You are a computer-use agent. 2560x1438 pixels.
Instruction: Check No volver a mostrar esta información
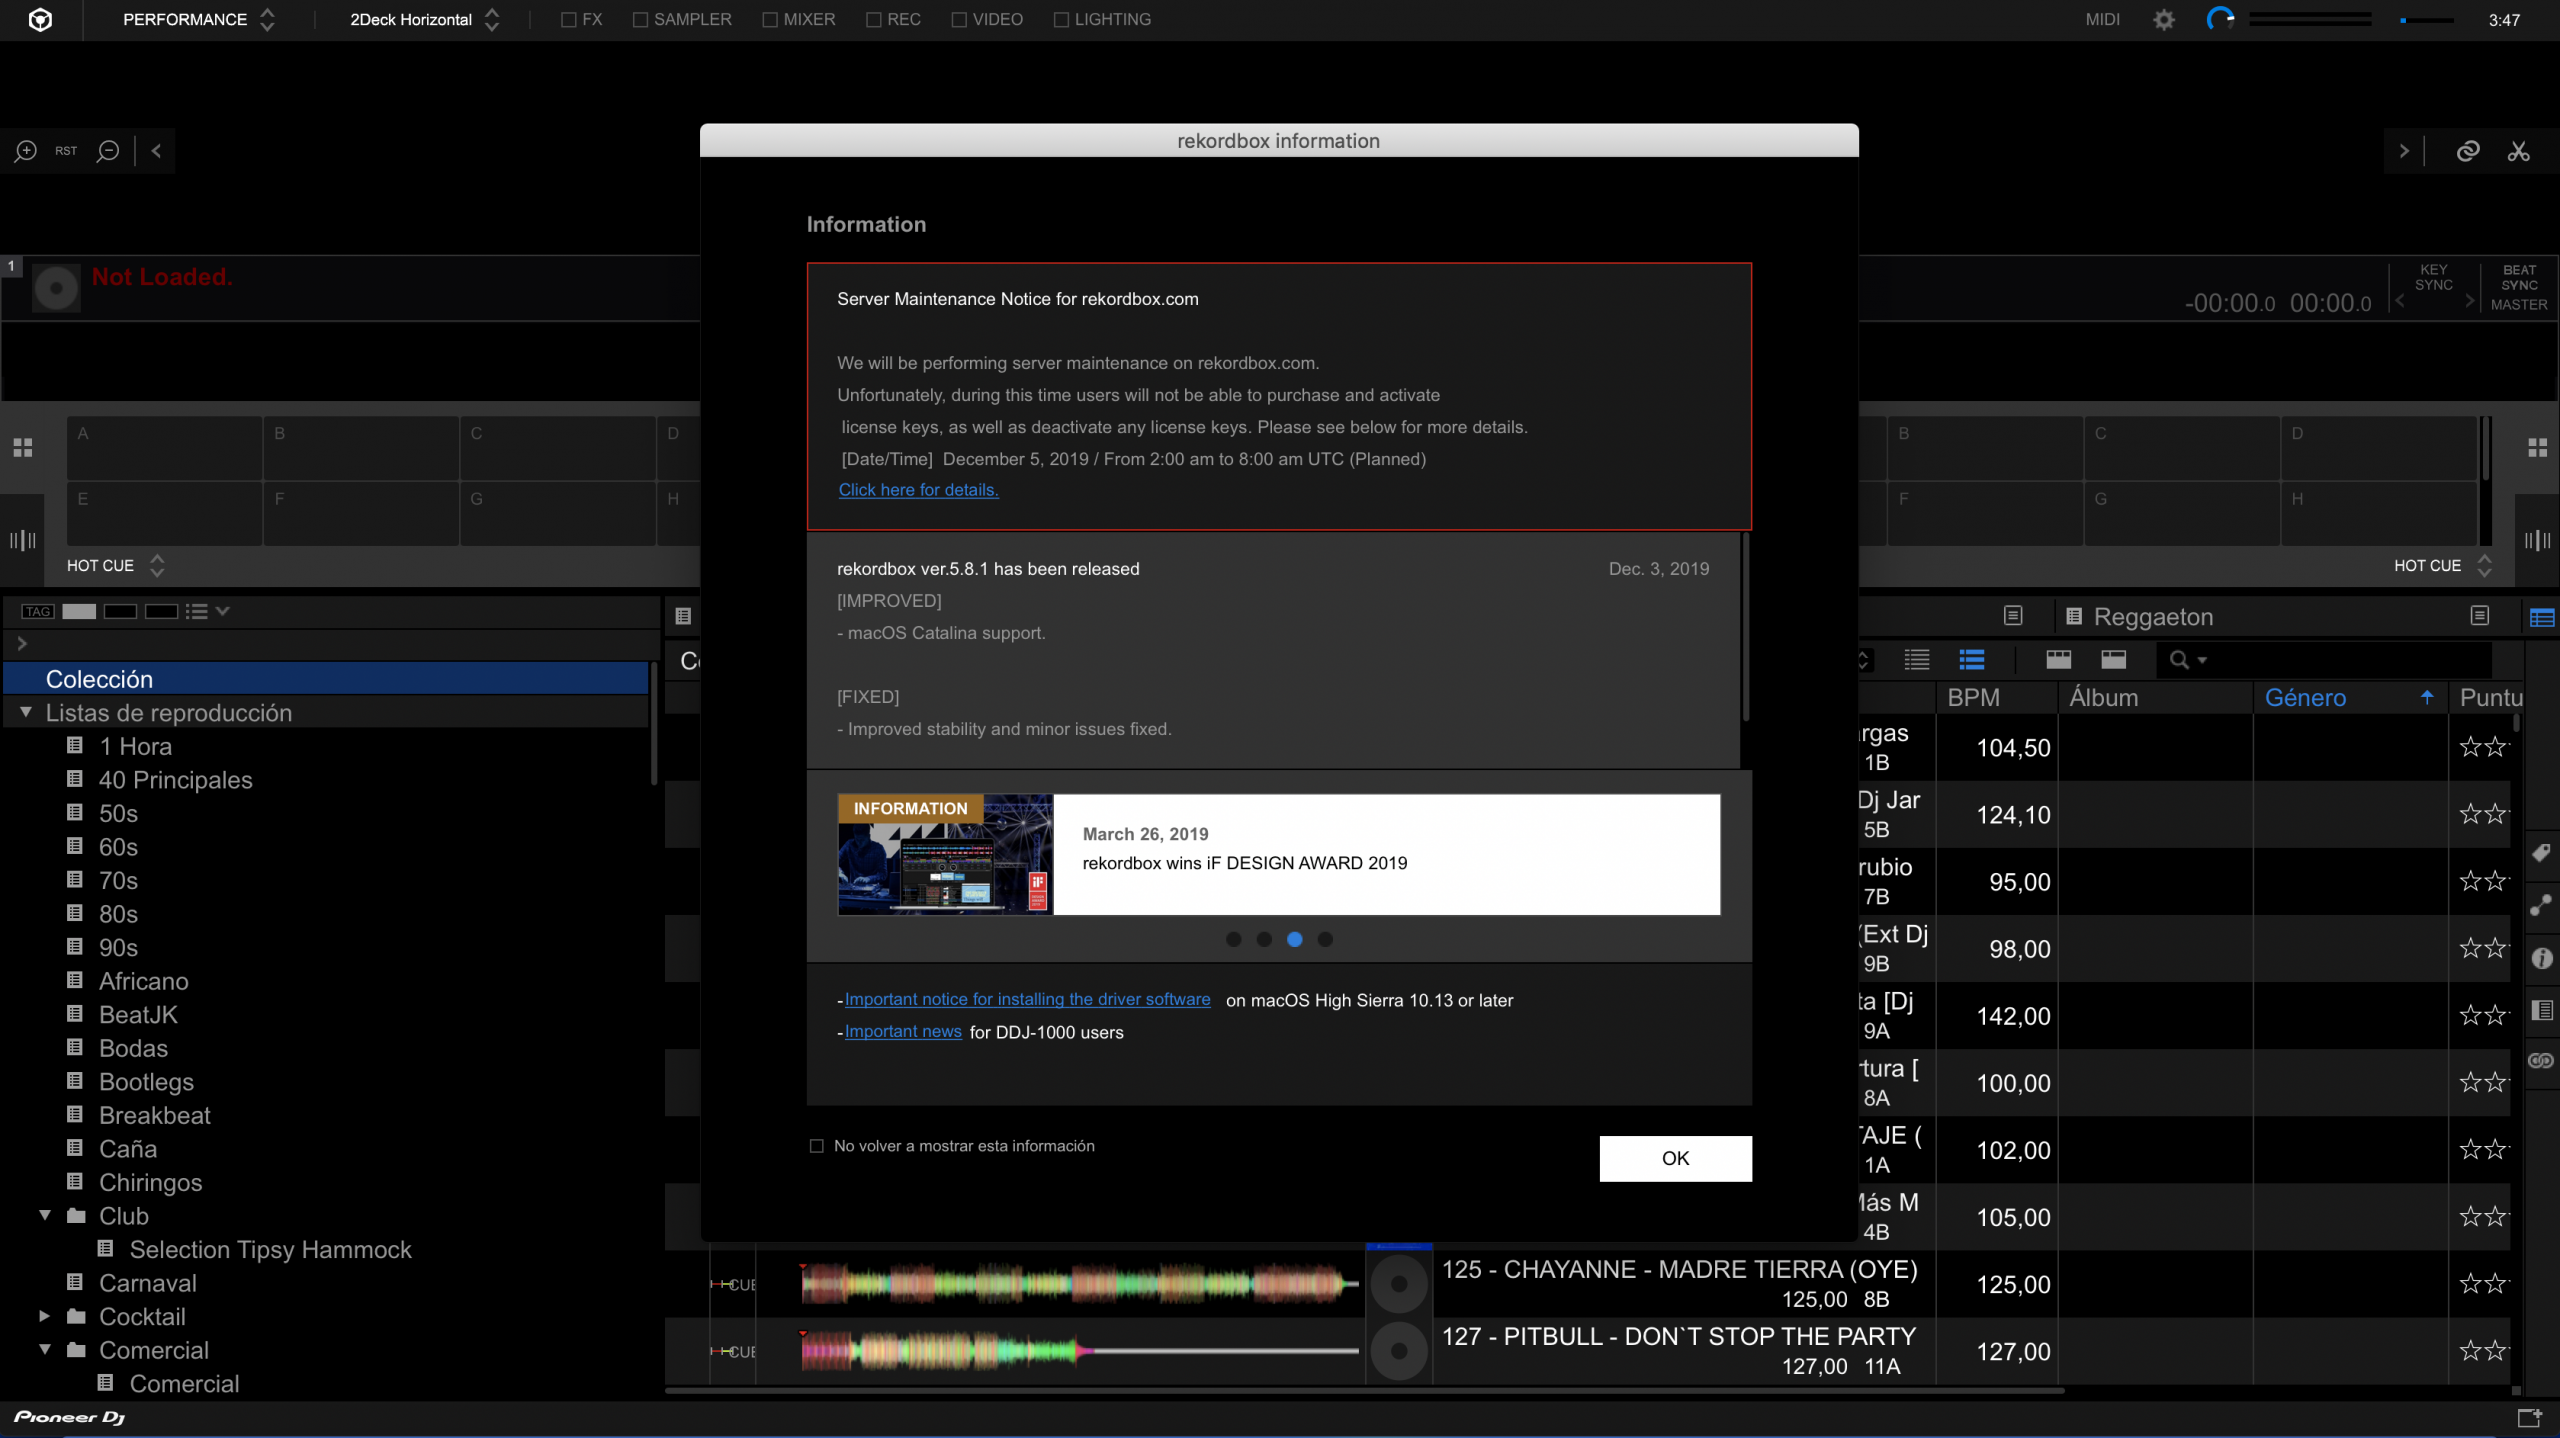tap(816, 1146)
